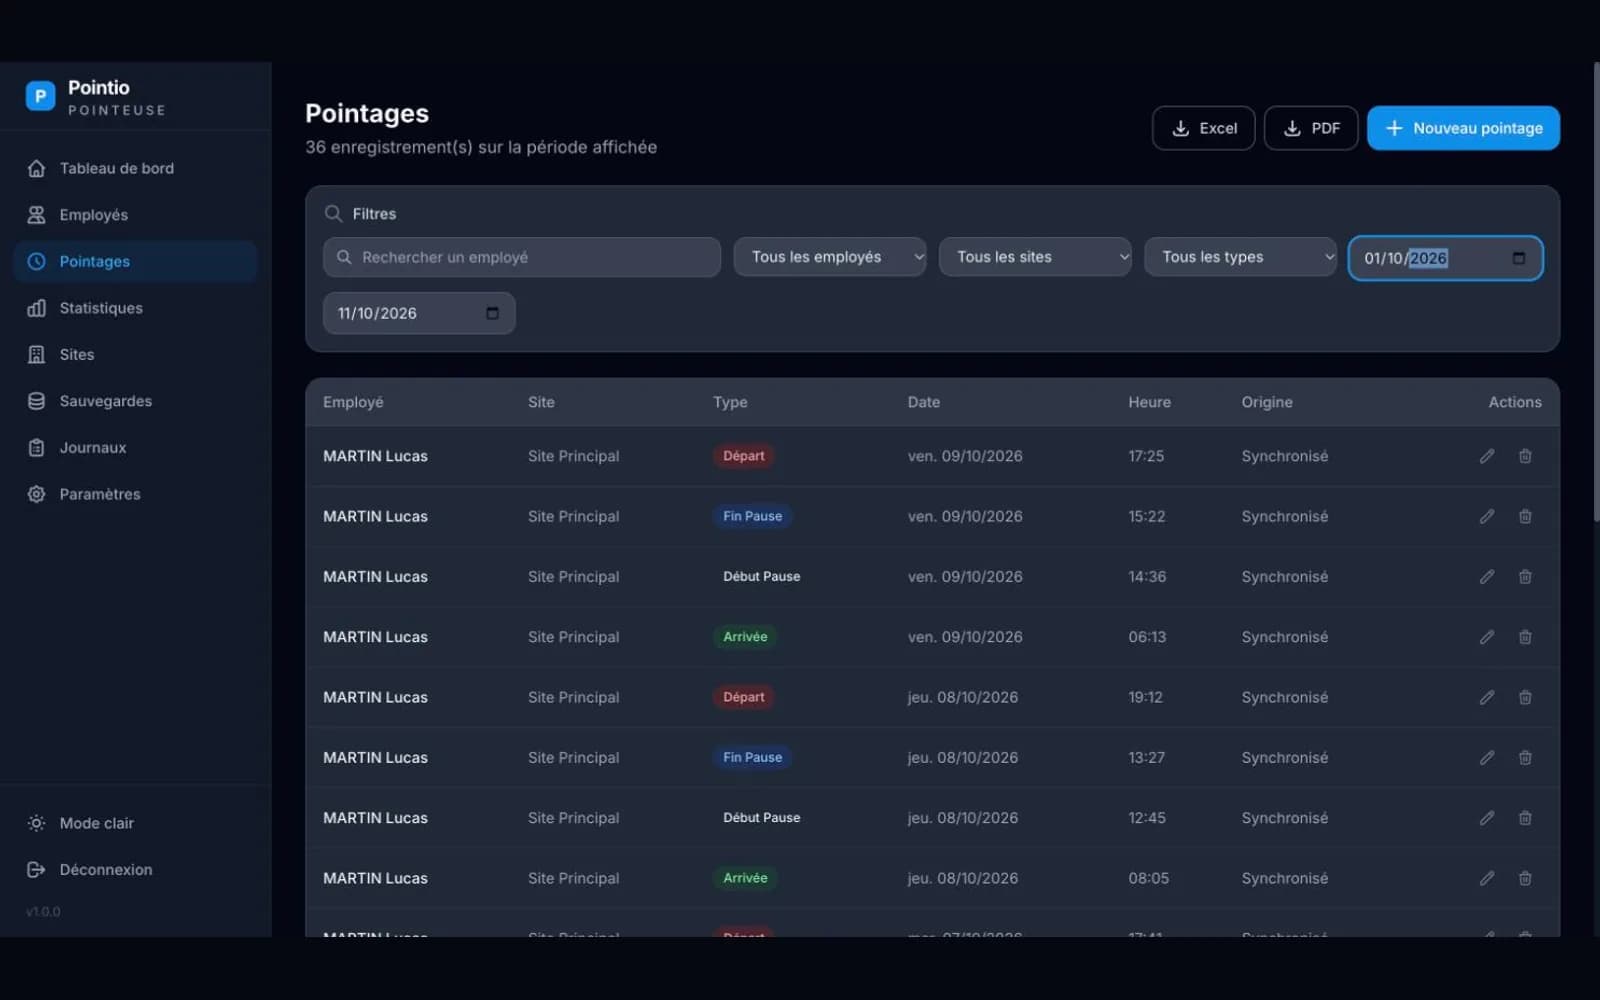Click the Heure column header

(1149, 402)
